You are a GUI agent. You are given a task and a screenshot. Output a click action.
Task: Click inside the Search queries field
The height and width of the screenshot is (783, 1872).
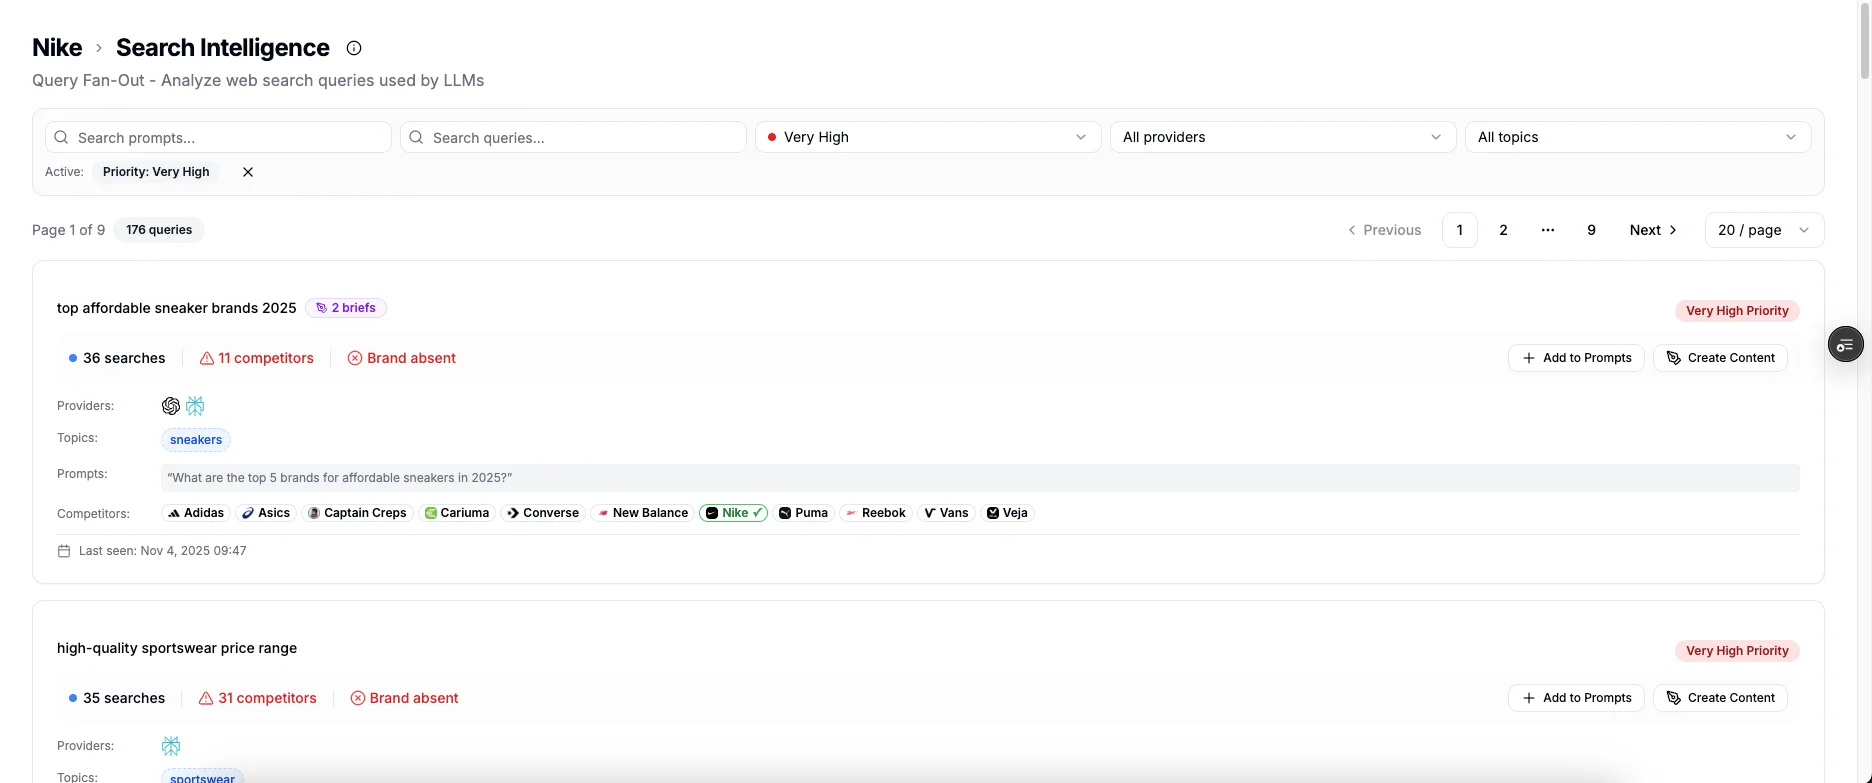coord(573,137)
